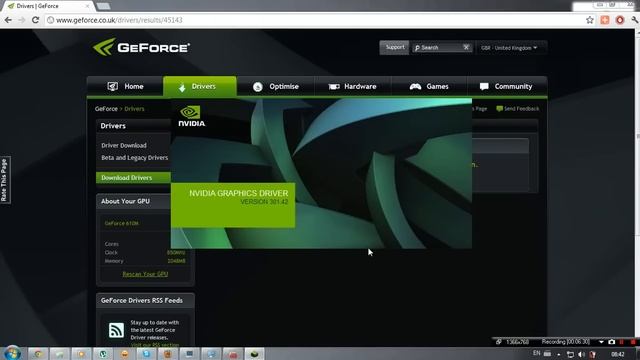640x360 pixels.
Task: Click the NVIDIA logo in splash
Action: pos(191,116)
